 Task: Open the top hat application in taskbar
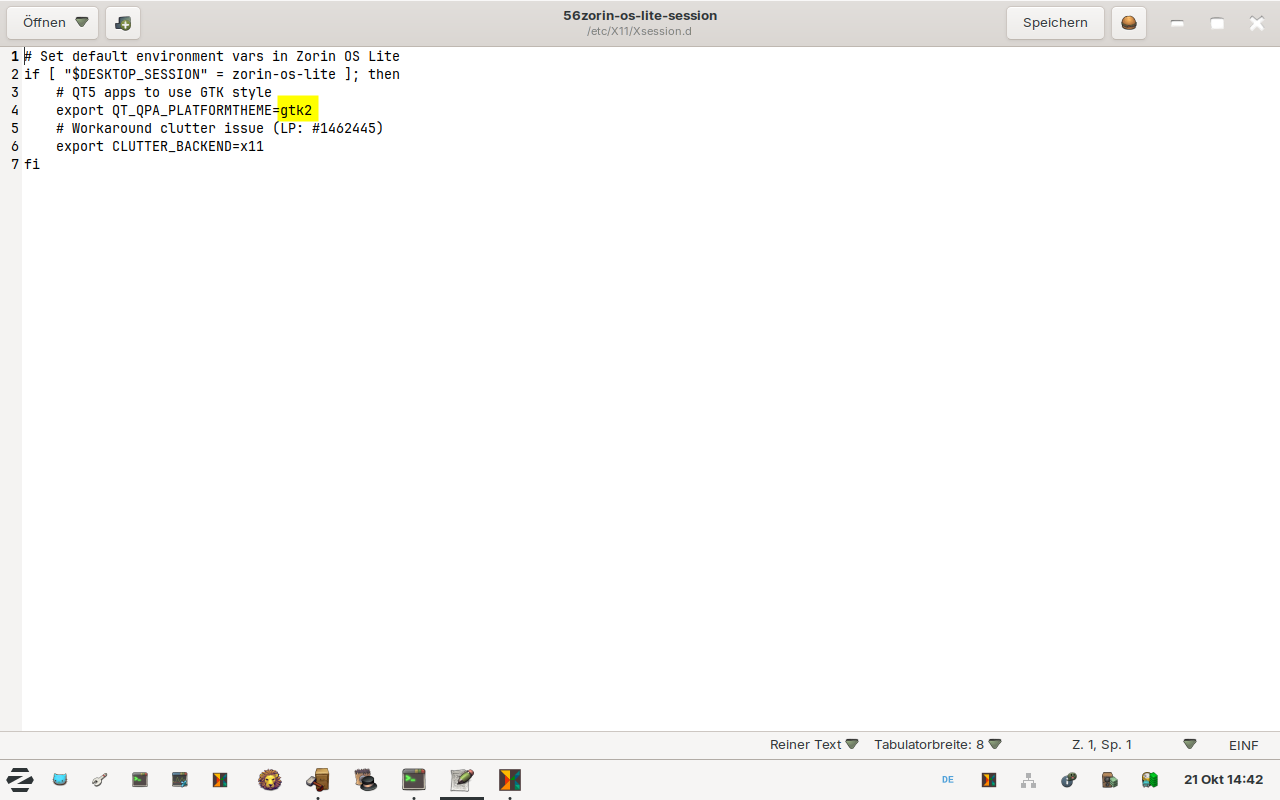click(x=366, y=780)
